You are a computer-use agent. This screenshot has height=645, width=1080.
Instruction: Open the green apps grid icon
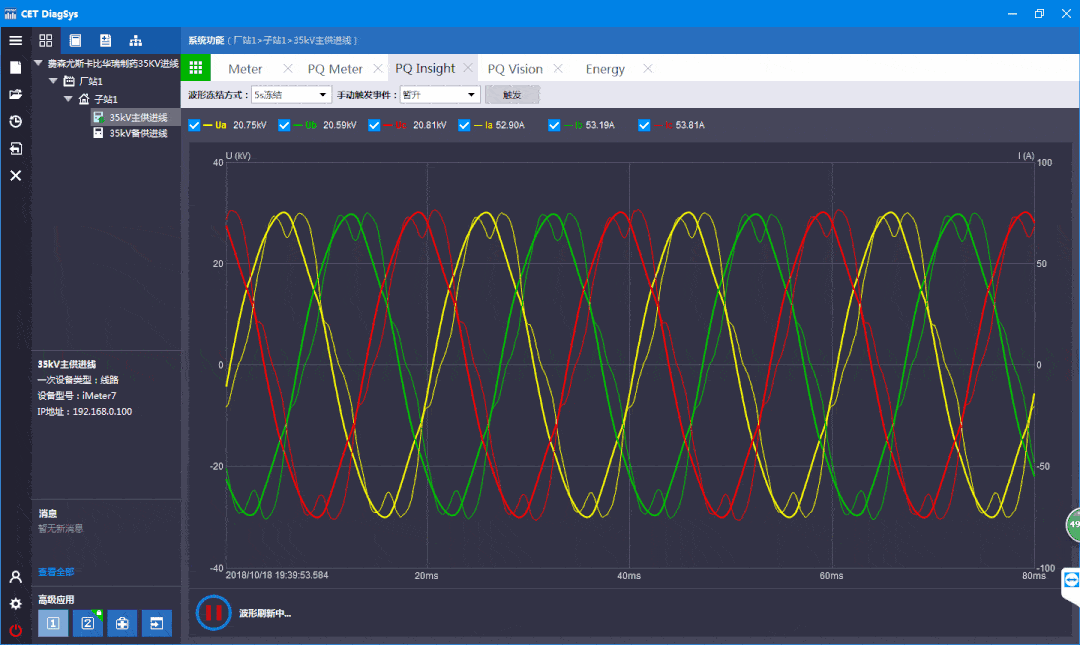tap(196, 68)
